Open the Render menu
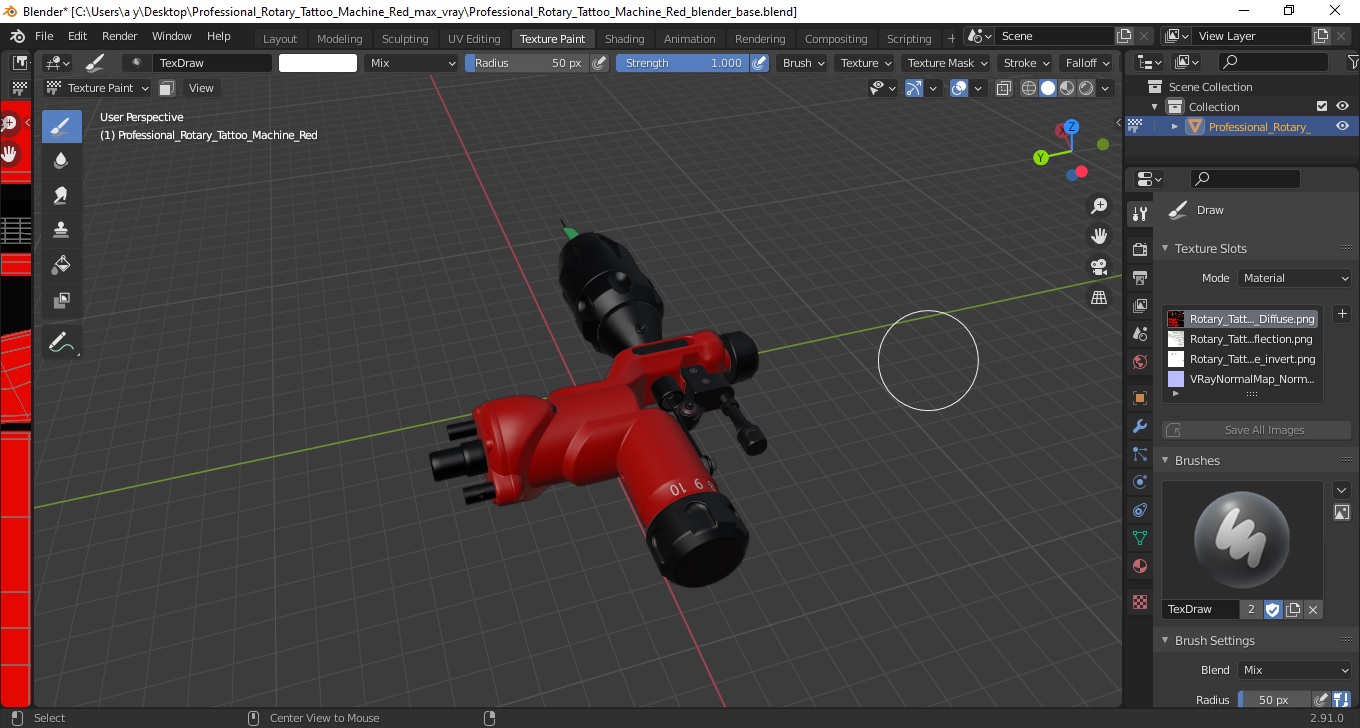The image size is (1360, 728). (120, 36)
